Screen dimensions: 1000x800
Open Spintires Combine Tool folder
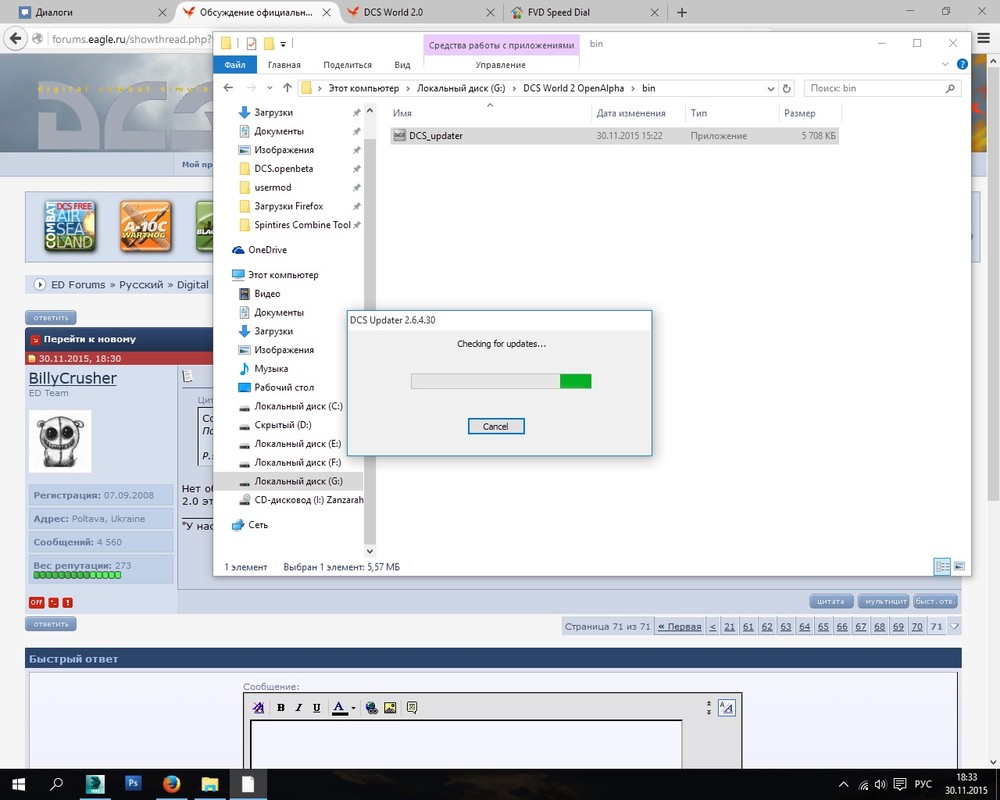coord(302,225)
